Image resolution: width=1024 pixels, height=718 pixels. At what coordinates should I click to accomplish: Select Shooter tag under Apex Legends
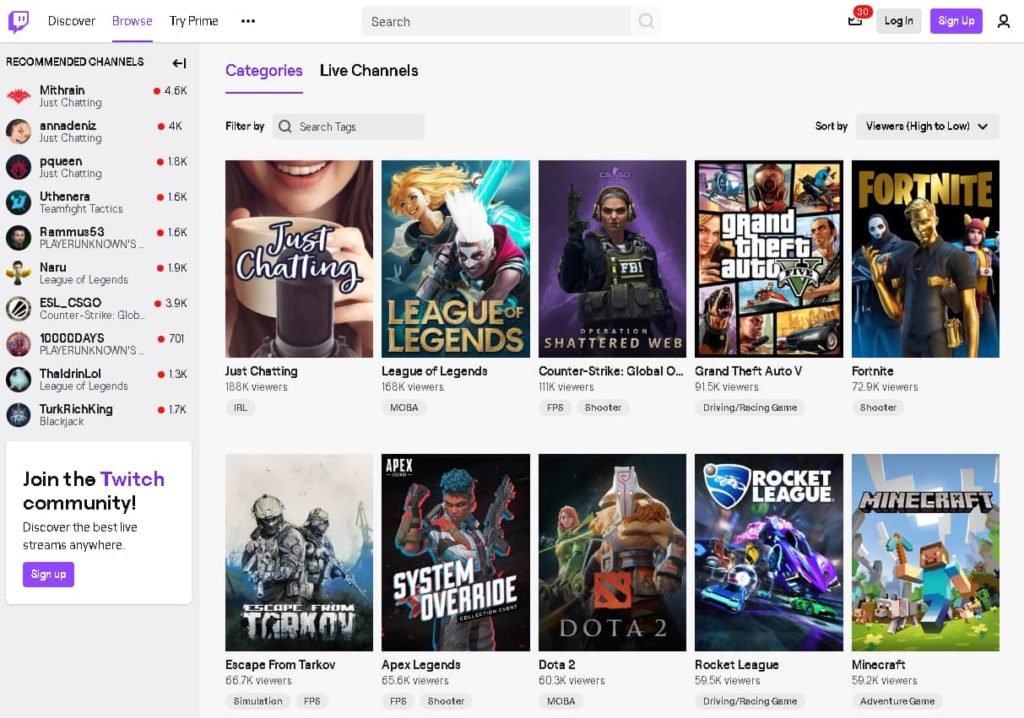(446, 701)
